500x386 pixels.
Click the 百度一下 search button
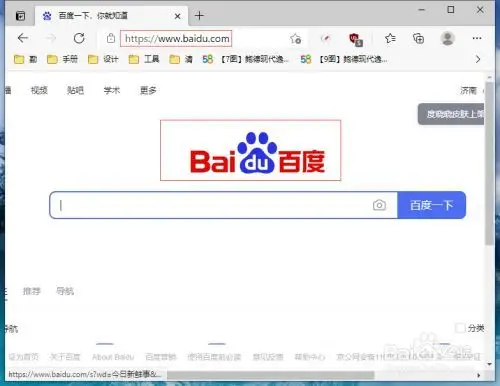(432, 205)
